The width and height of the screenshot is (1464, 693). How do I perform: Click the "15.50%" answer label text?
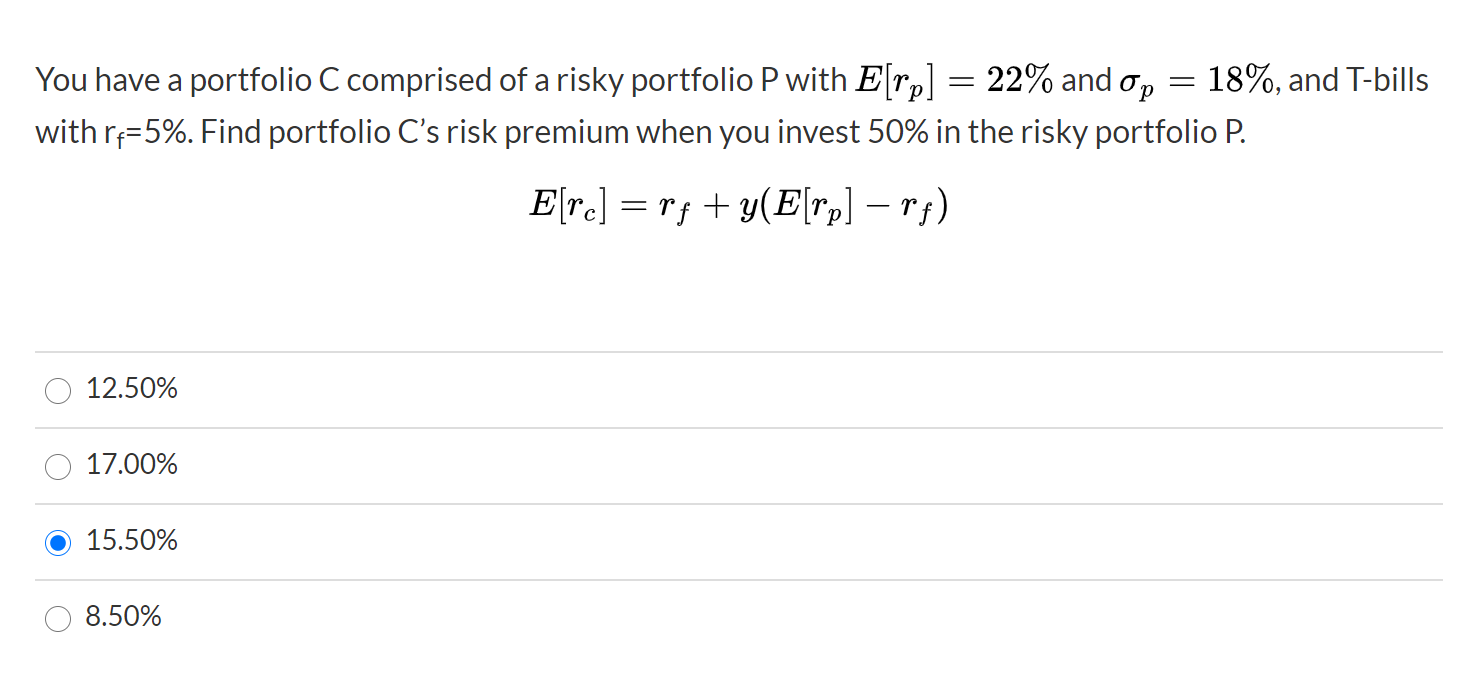tap(132, 541)
